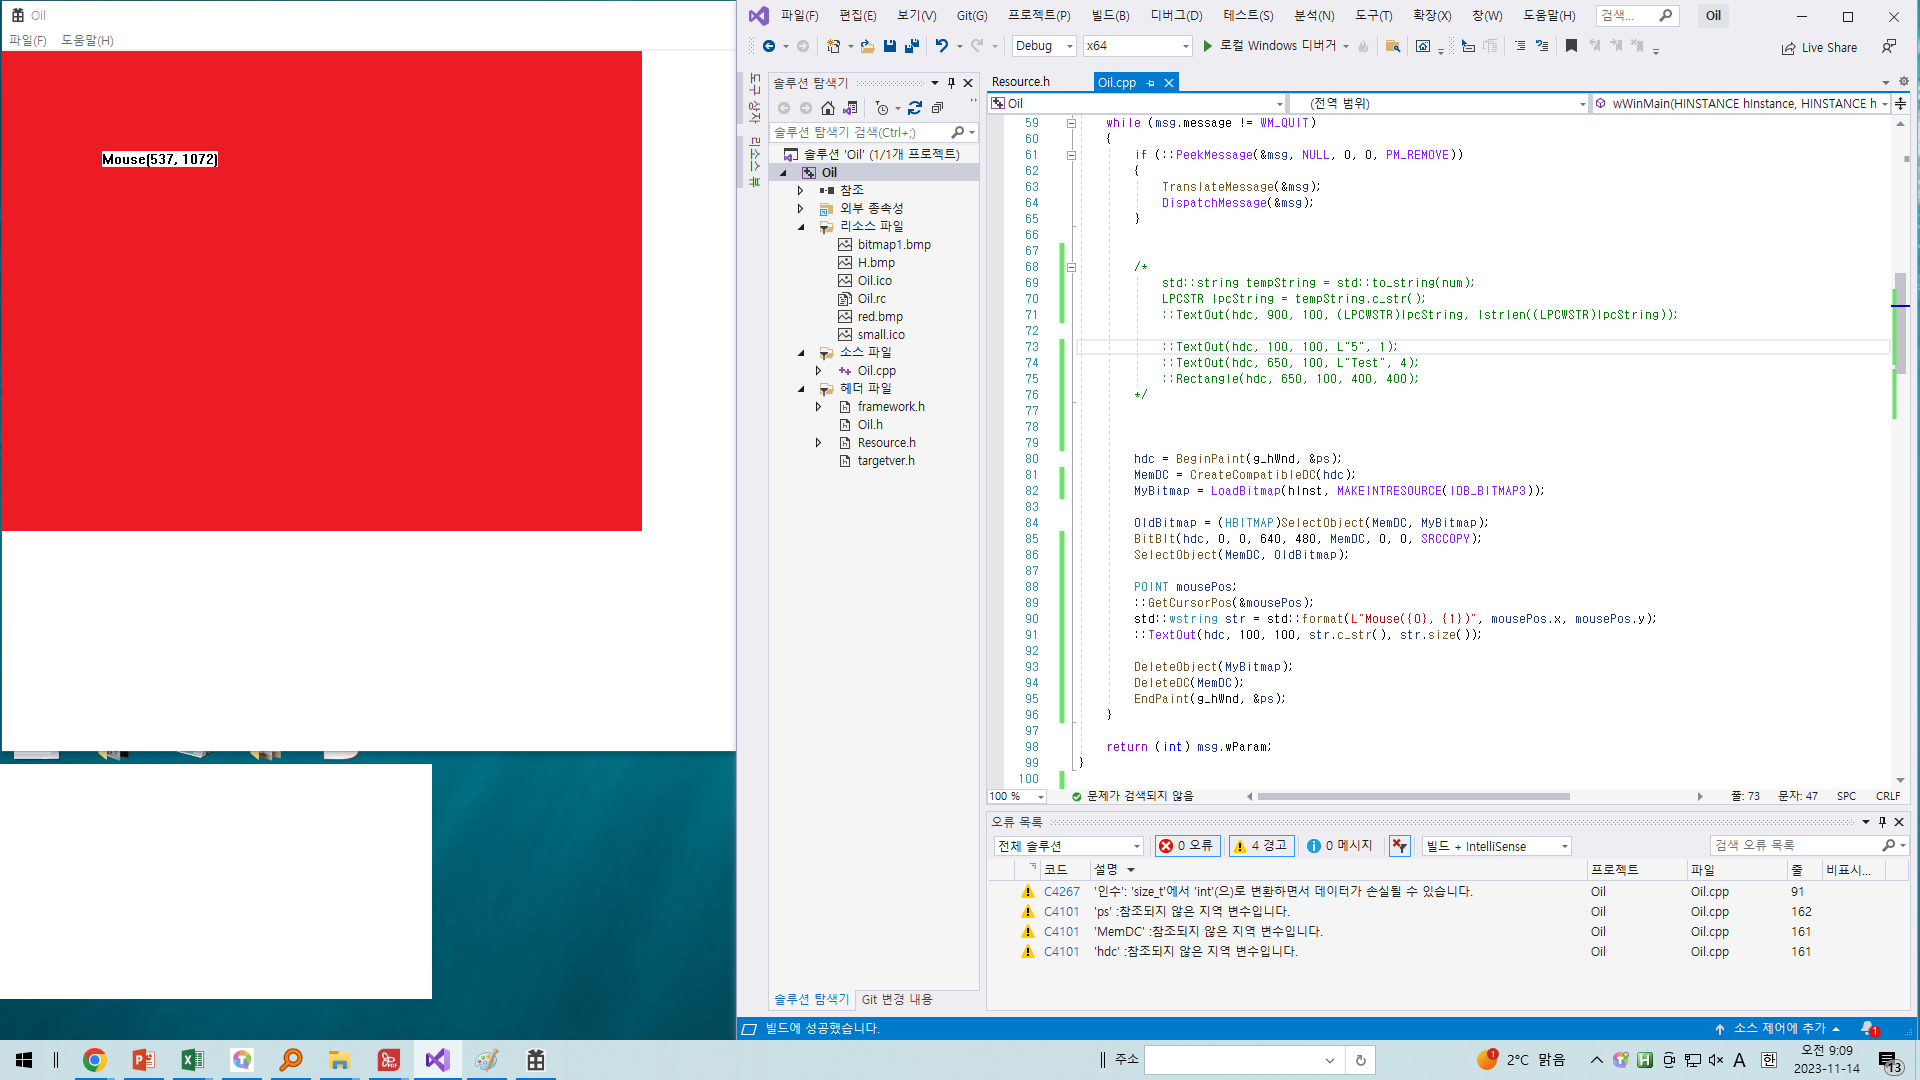Click the Home icon in Solution Explorer
1920x1080 pixels.
(x=828, y=108)
